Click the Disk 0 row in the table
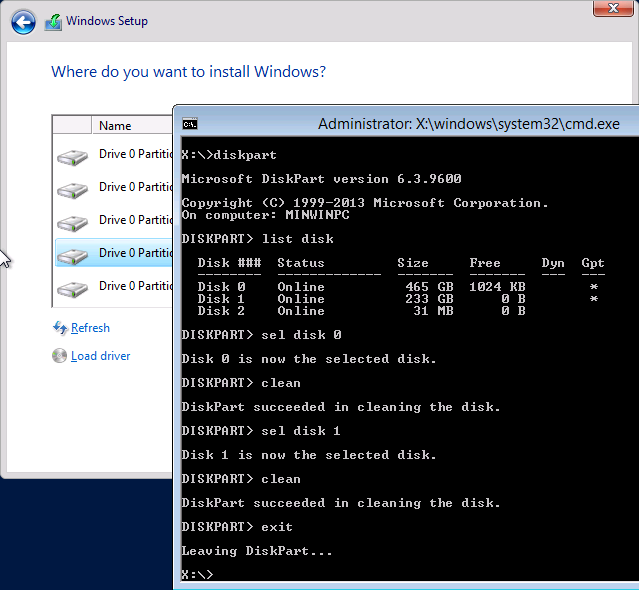639x590 pixels. pyautogui.click(x=398, y=287)
